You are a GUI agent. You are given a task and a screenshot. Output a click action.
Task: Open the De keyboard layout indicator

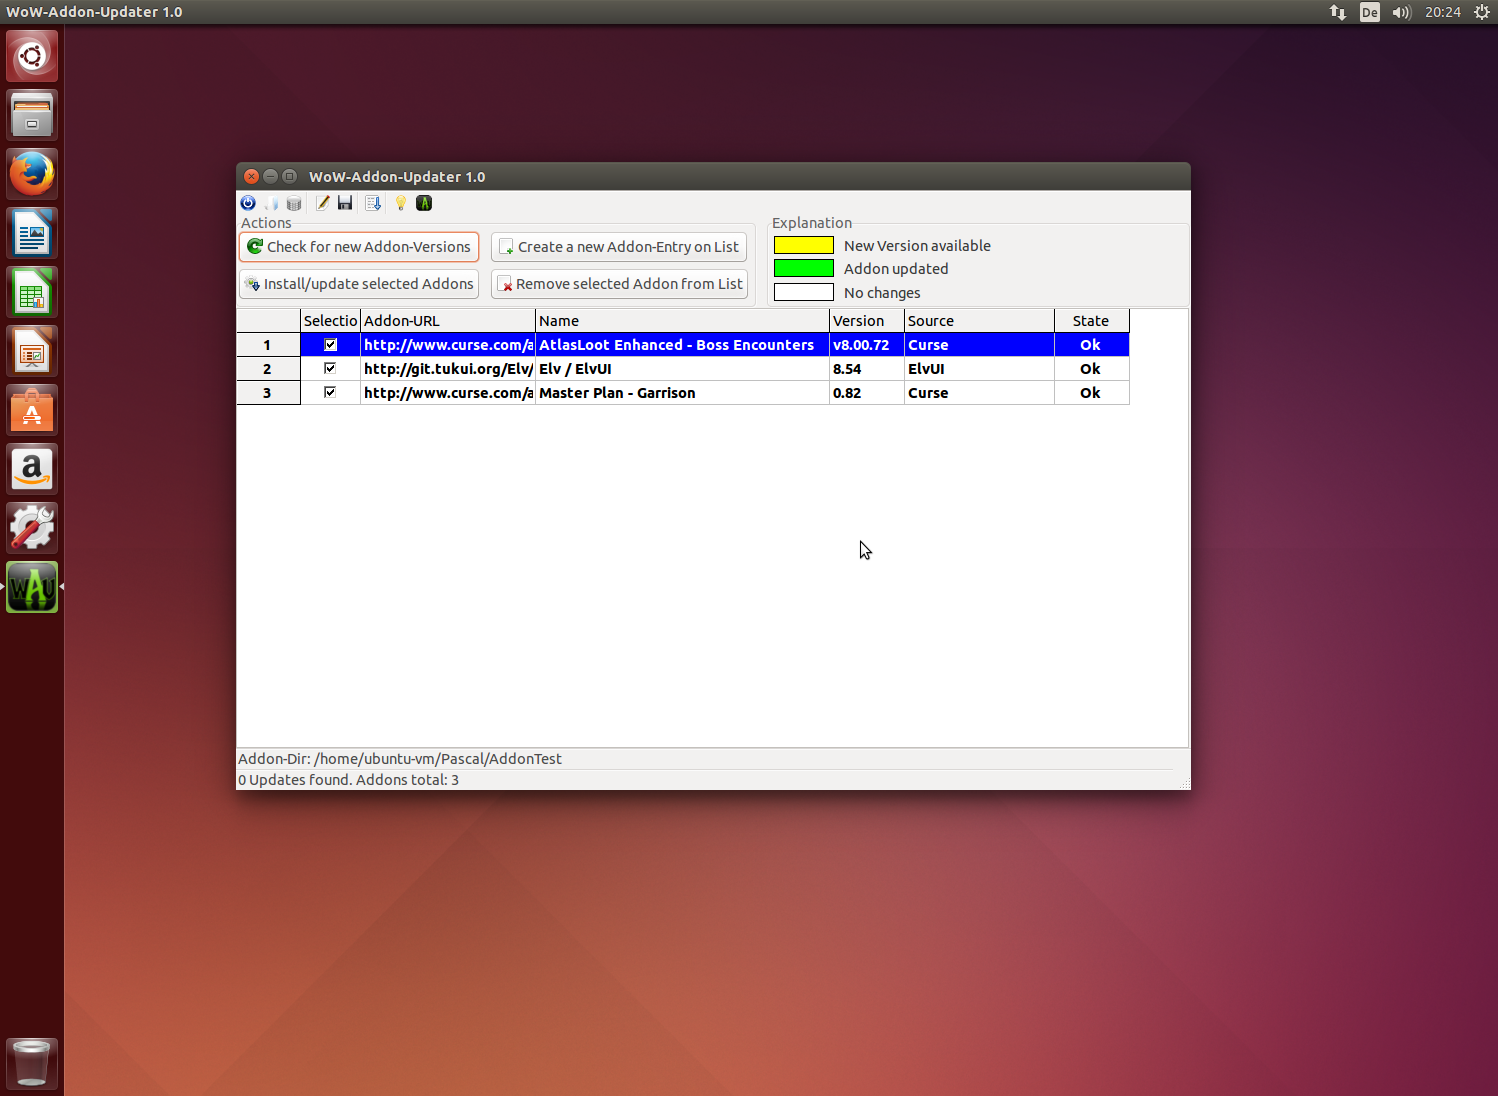pyautogui.click(x=1370, y=12)
